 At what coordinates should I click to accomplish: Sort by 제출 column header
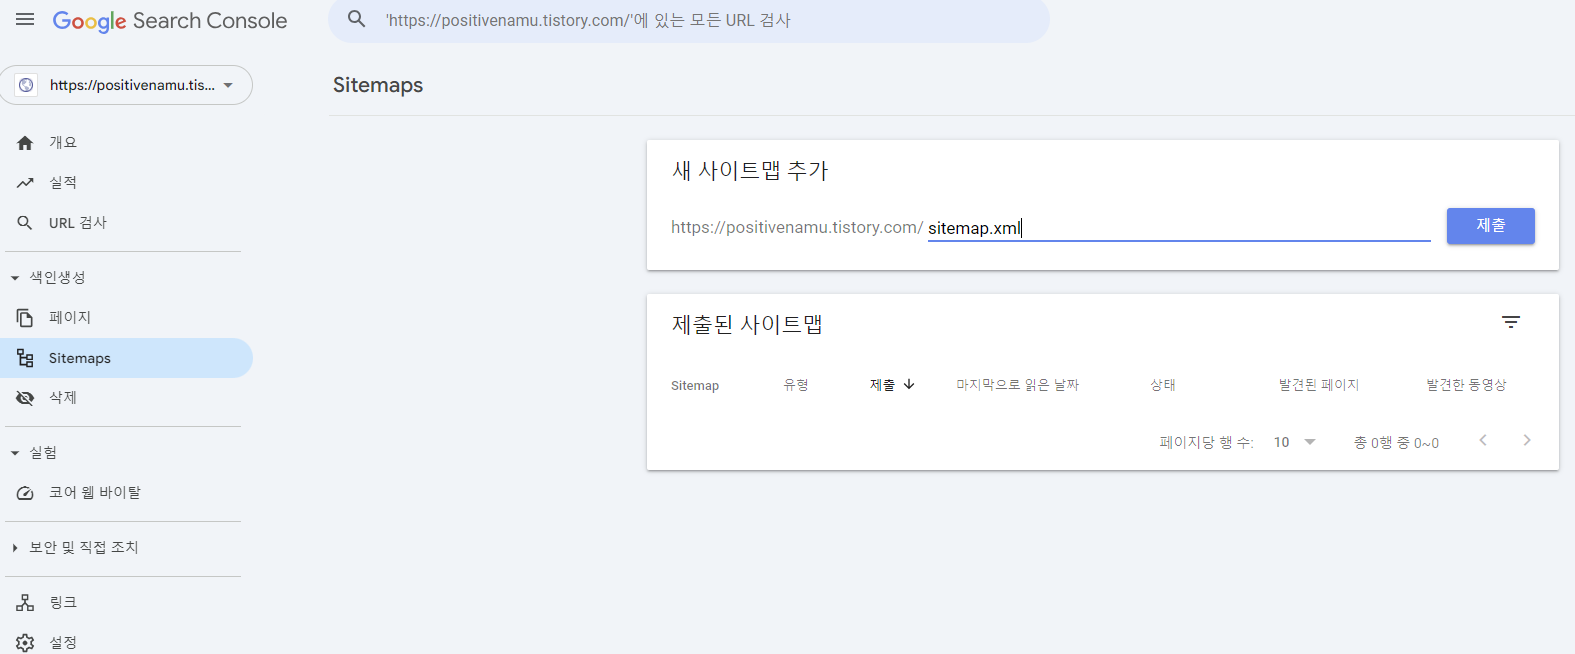(882, 385)
